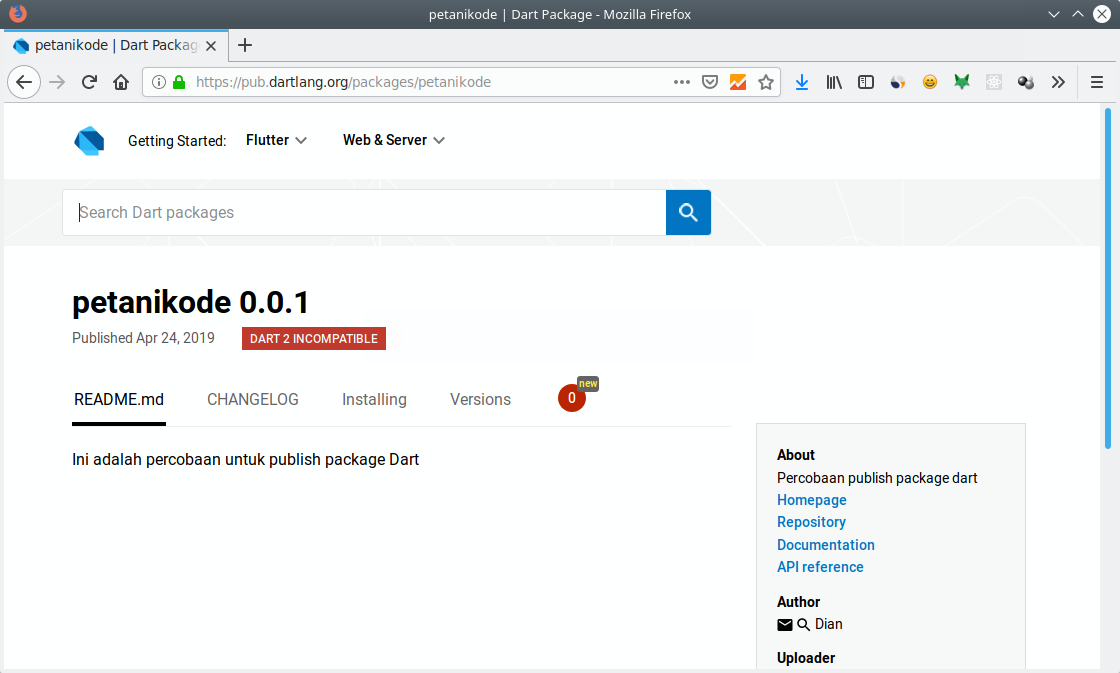Switch to the Installing tab

point(374,399)
